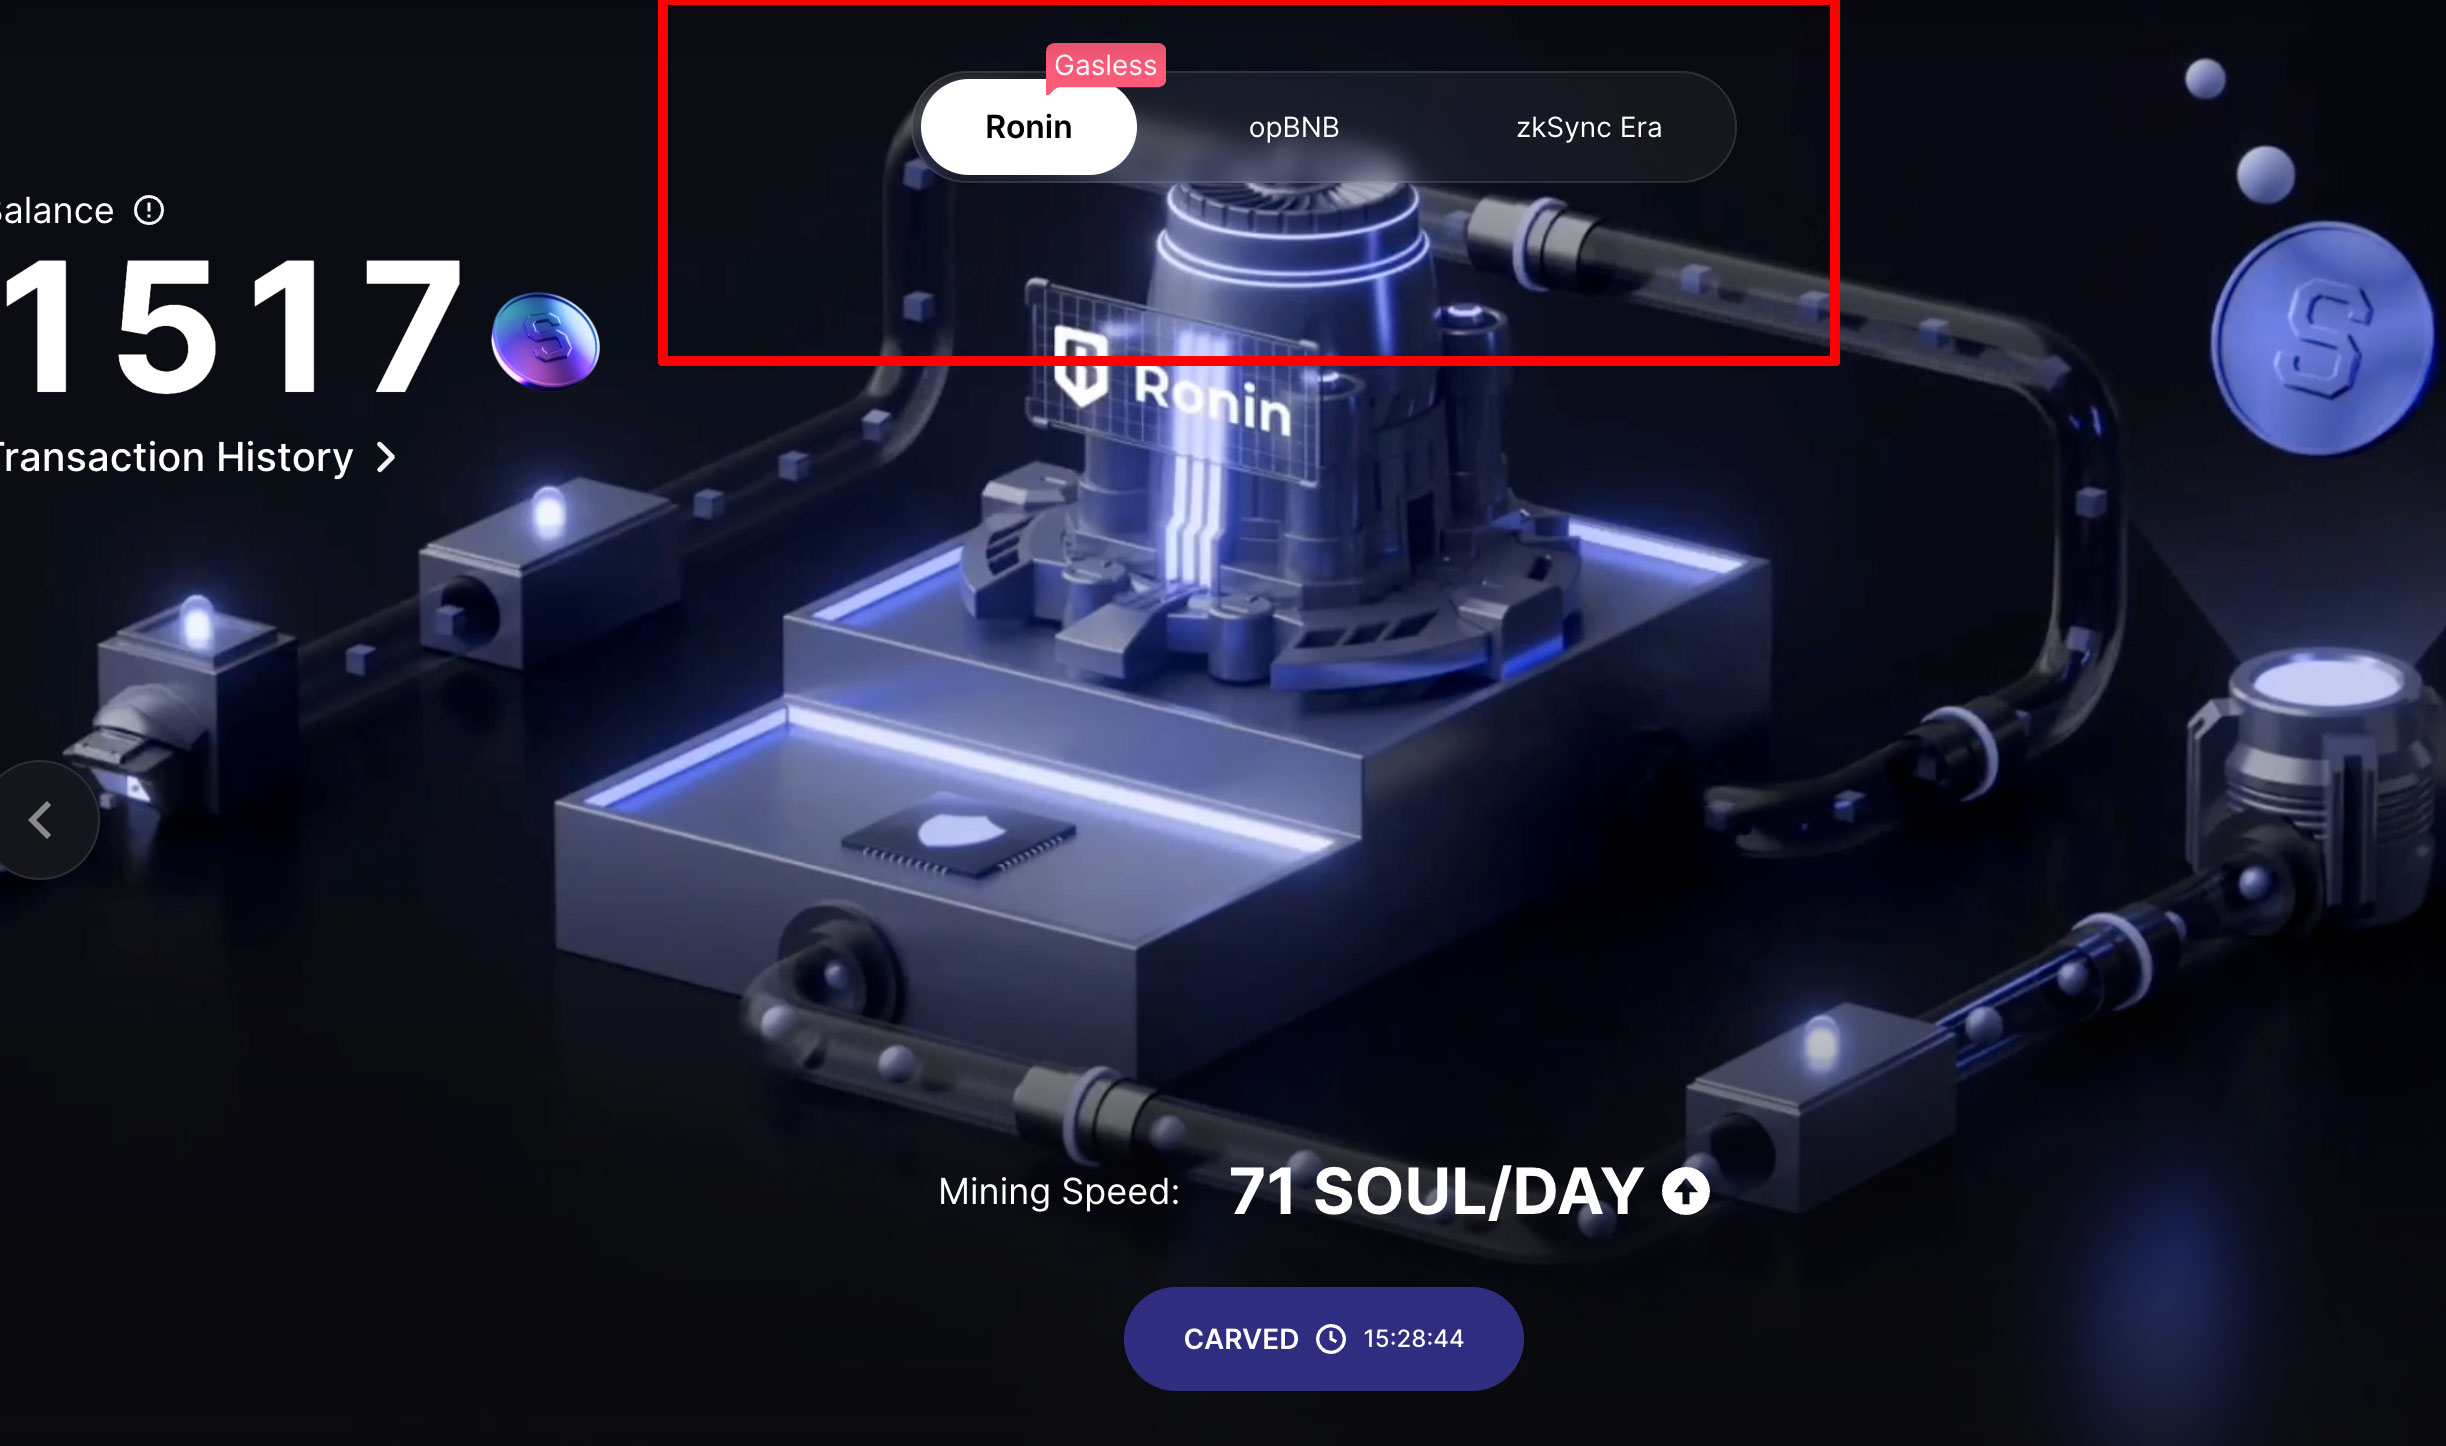Open the Transaction History link
The height and width of the screenshot is (1446, 2446).
click(176, 457)
